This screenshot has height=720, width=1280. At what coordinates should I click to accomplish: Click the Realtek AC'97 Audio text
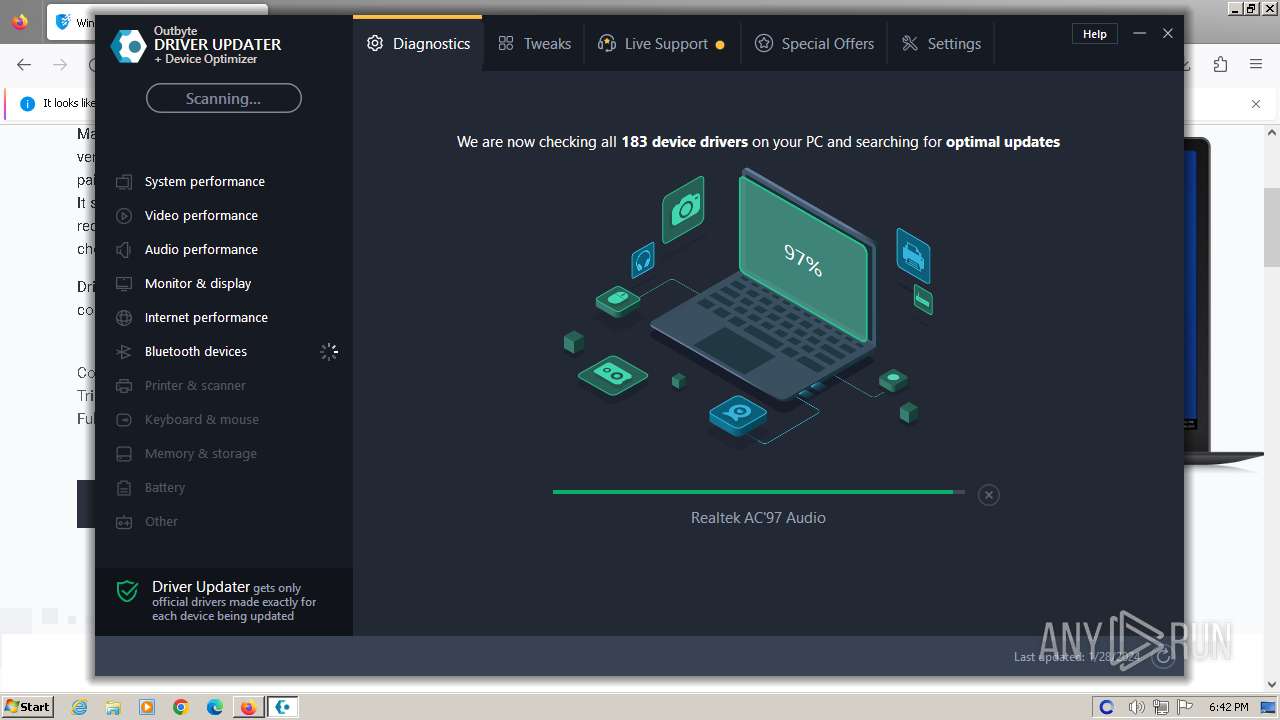click(758, 518)
